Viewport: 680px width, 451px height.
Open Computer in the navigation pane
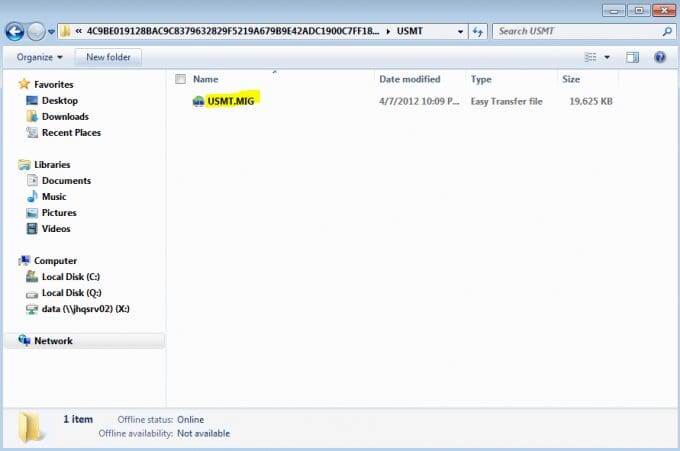click(x=56, y=261)
